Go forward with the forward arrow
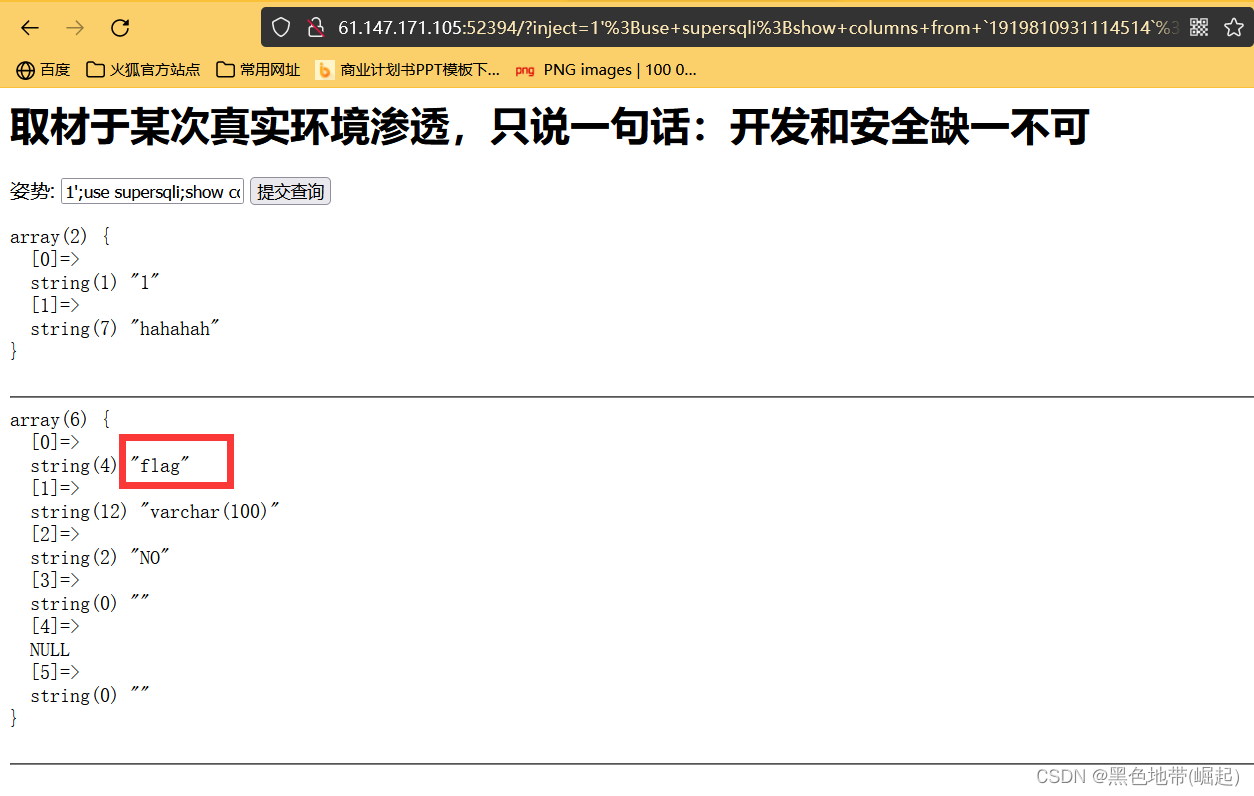Image resolution: width=1254 pixels, height=796 pixels. pyautogui.click(x=75, y=28)
